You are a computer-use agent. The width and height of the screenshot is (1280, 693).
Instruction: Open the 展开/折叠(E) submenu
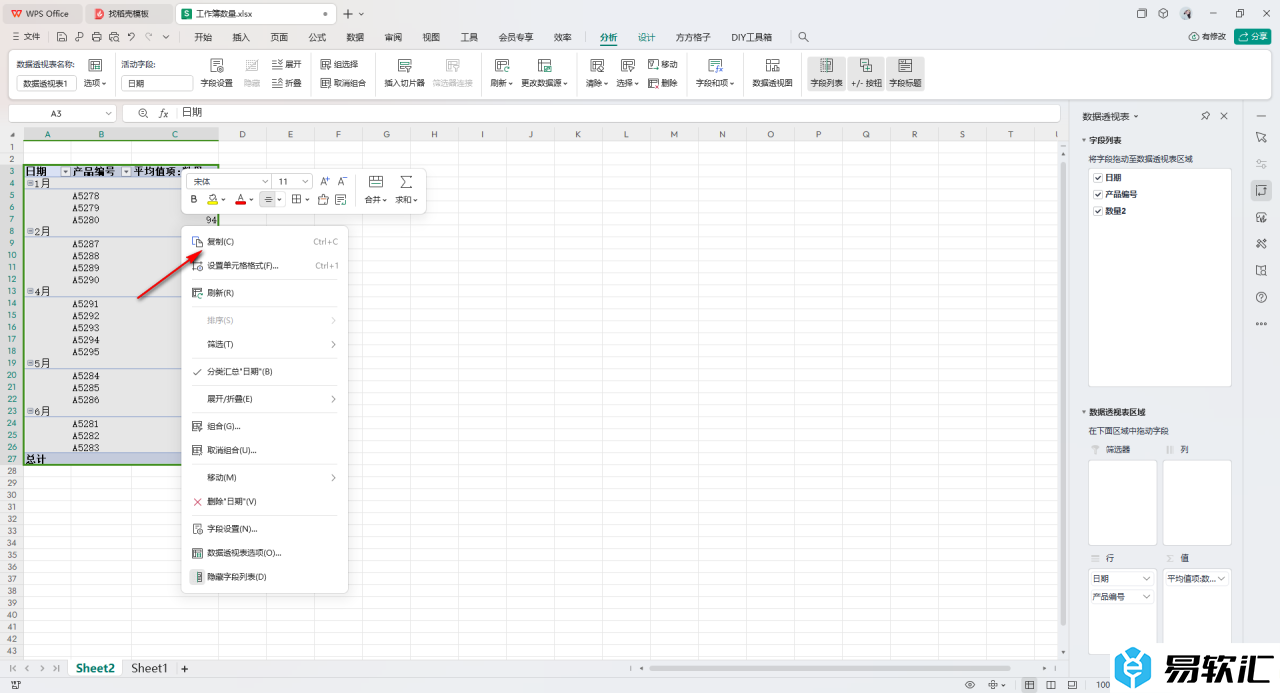[x=264, y=399]
